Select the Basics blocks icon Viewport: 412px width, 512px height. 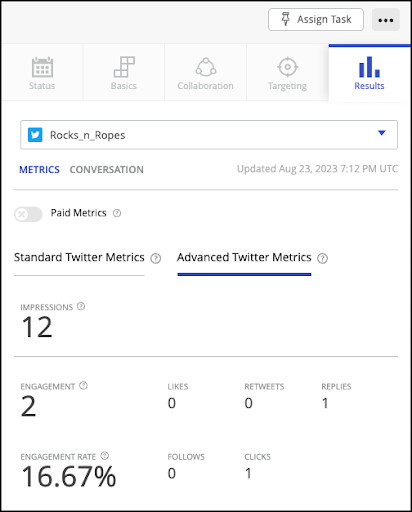[124, 67]
